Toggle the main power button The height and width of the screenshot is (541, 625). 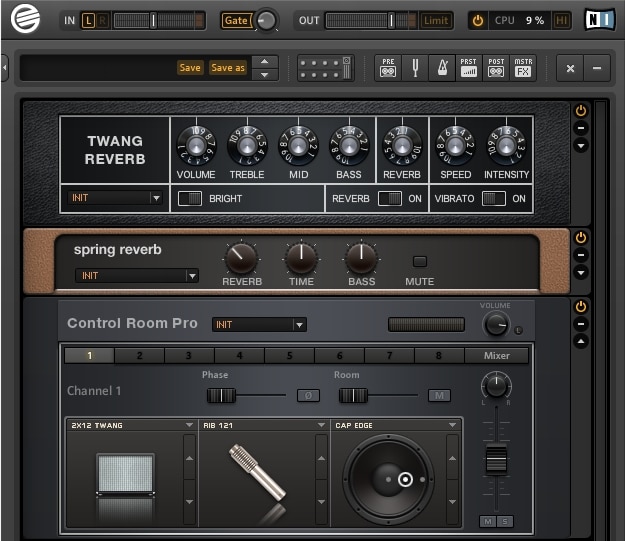tap(478, 20)
